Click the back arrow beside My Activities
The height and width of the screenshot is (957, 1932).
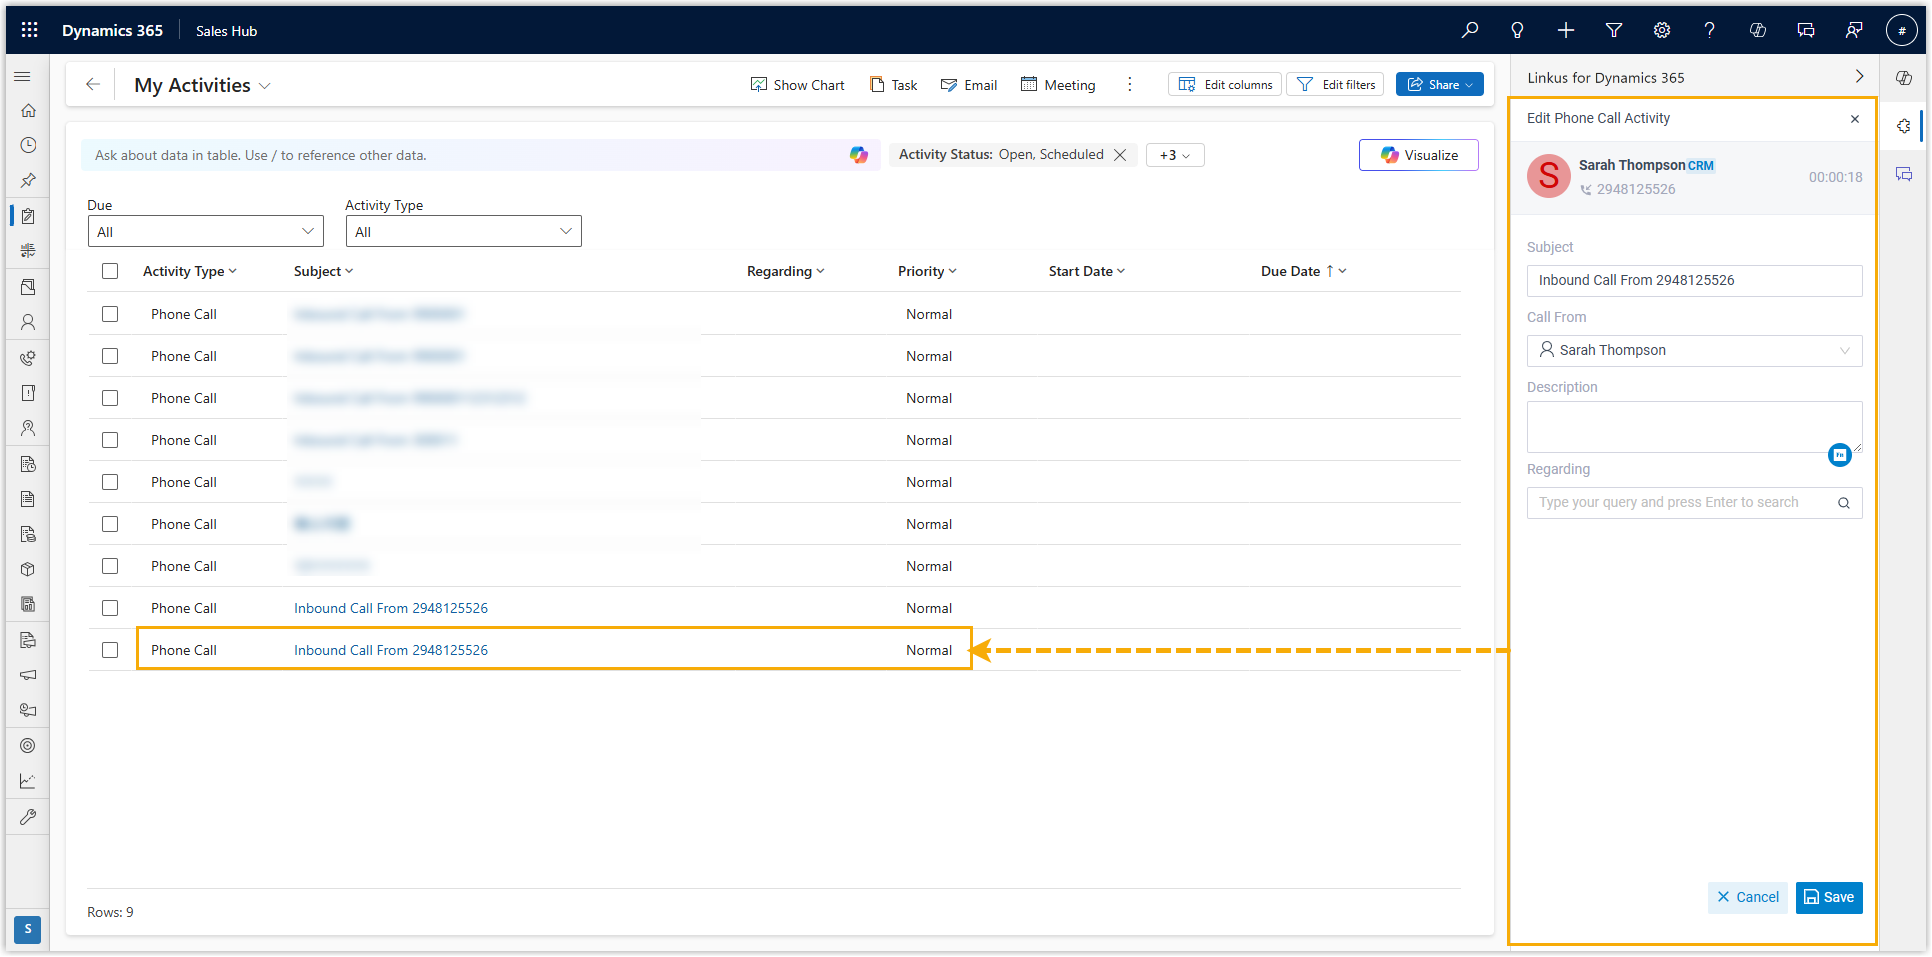coord(93,85)
